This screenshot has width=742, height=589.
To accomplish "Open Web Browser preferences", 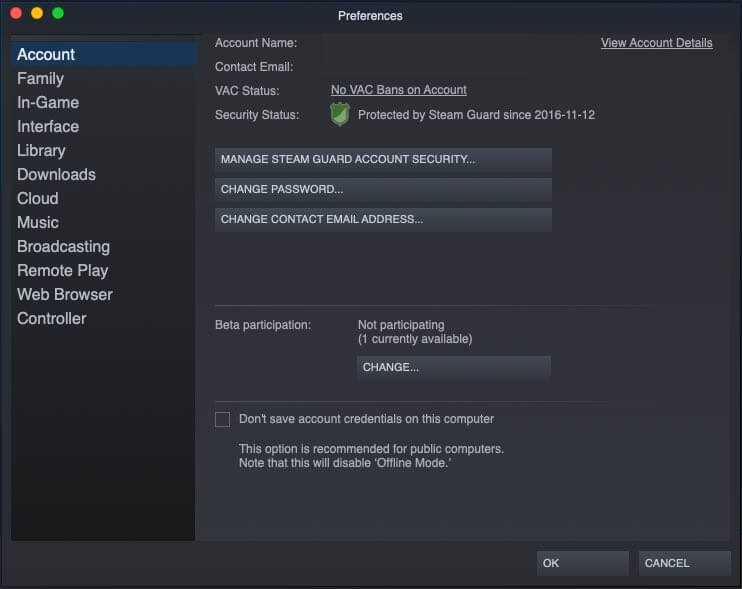I will pos(103,295).
